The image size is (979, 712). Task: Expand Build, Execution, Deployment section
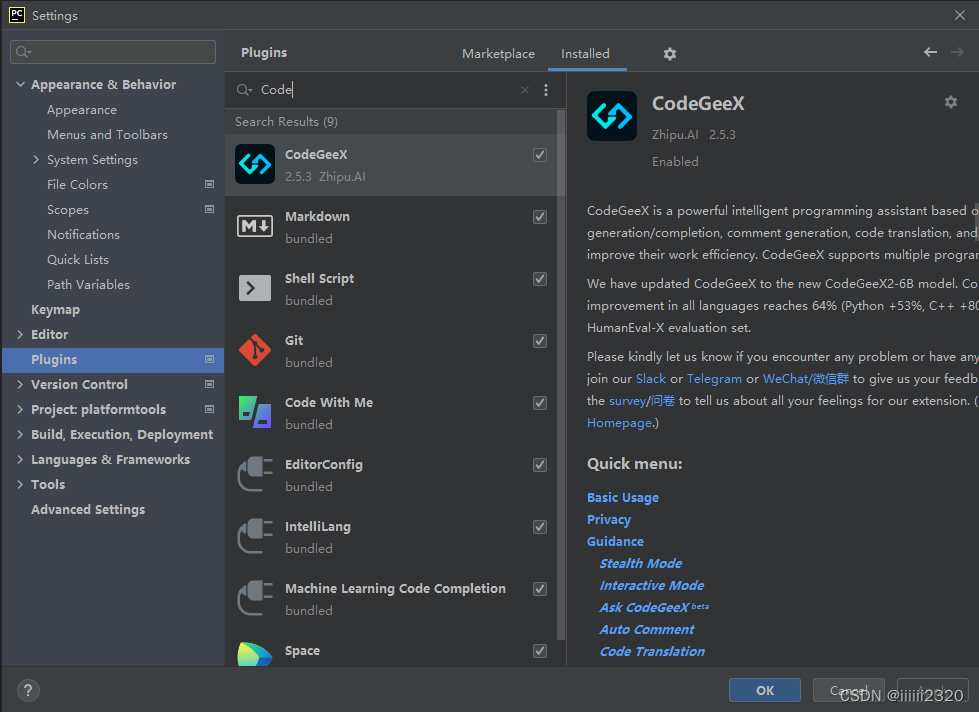click(21, 434)
